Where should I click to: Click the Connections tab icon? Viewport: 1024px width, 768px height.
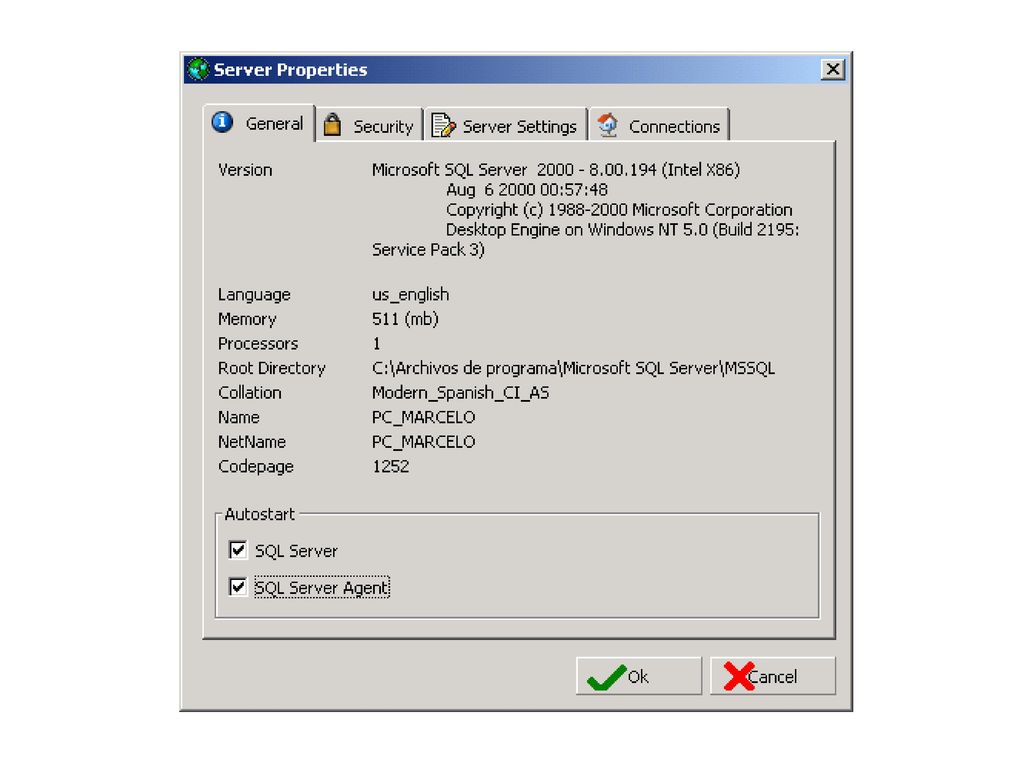[x=608, y=124]
